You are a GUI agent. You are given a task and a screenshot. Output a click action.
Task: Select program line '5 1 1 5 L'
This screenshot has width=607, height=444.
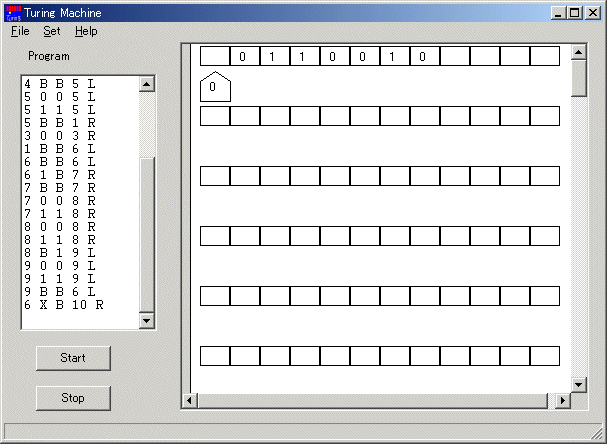(60, 110)
